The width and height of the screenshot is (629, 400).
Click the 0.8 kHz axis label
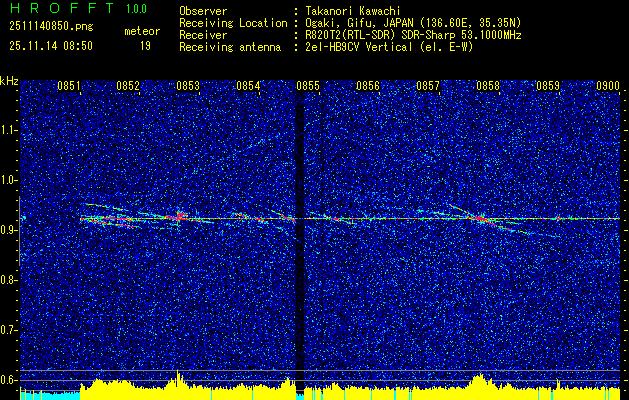[8, 280]
